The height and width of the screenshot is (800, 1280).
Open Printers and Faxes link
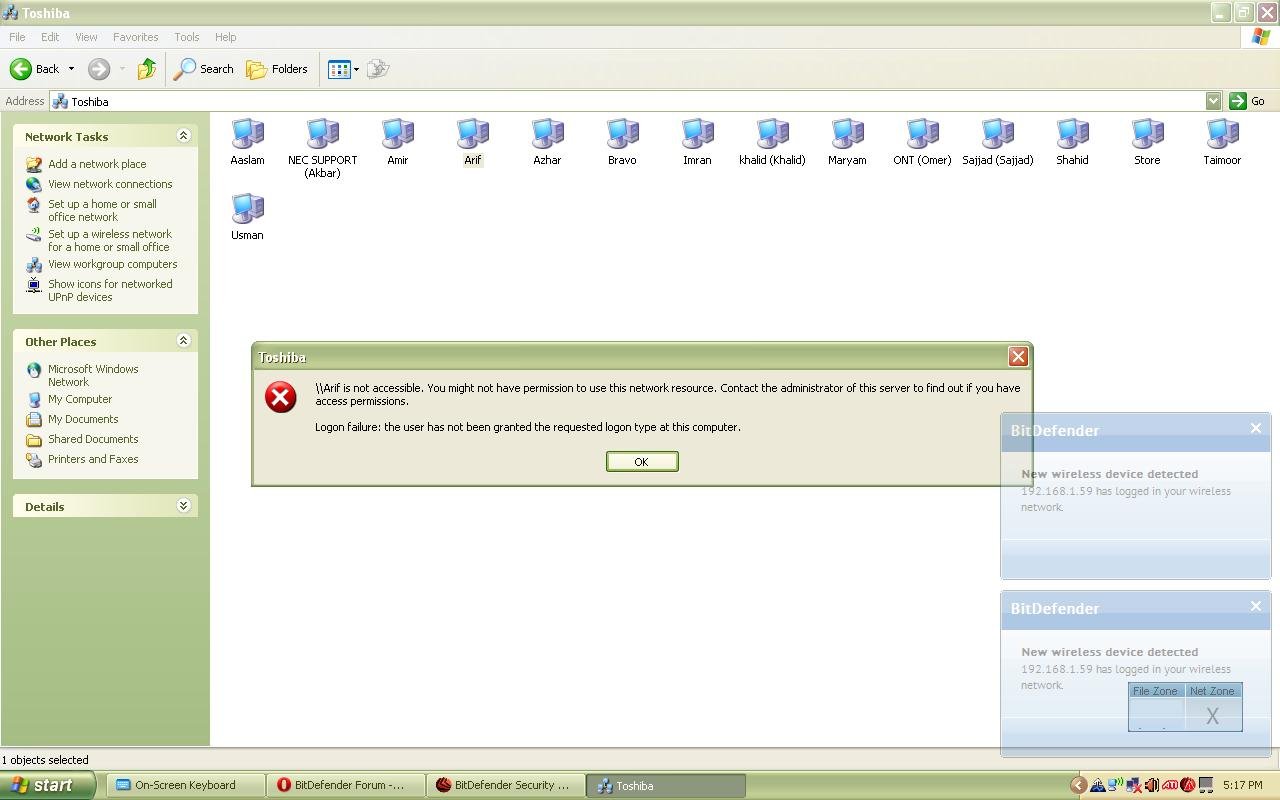point(93,459)
